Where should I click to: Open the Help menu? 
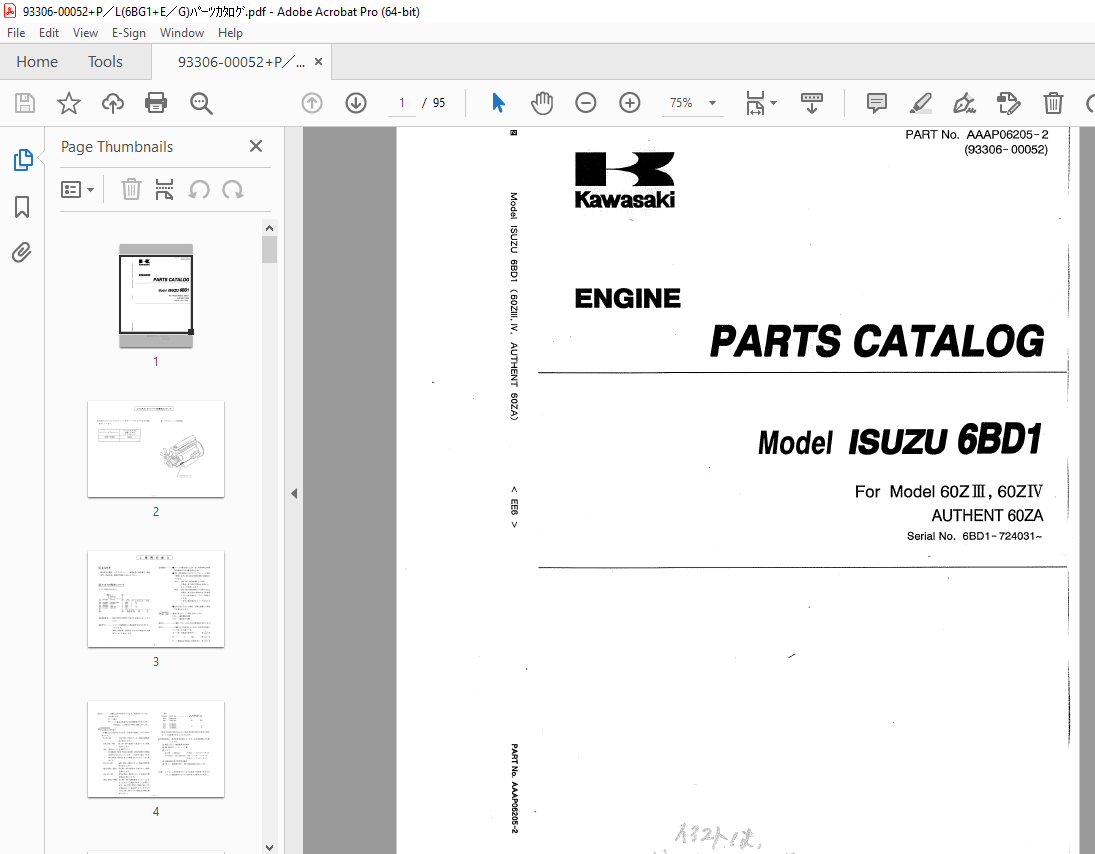tap(230, 33)
